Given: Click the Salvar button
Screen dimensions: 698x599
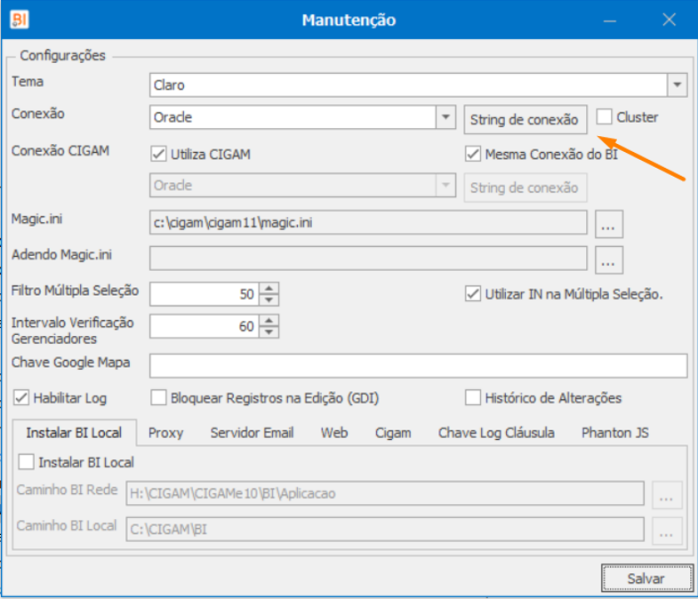Looking at the screenshot, I should click(647, 578).
